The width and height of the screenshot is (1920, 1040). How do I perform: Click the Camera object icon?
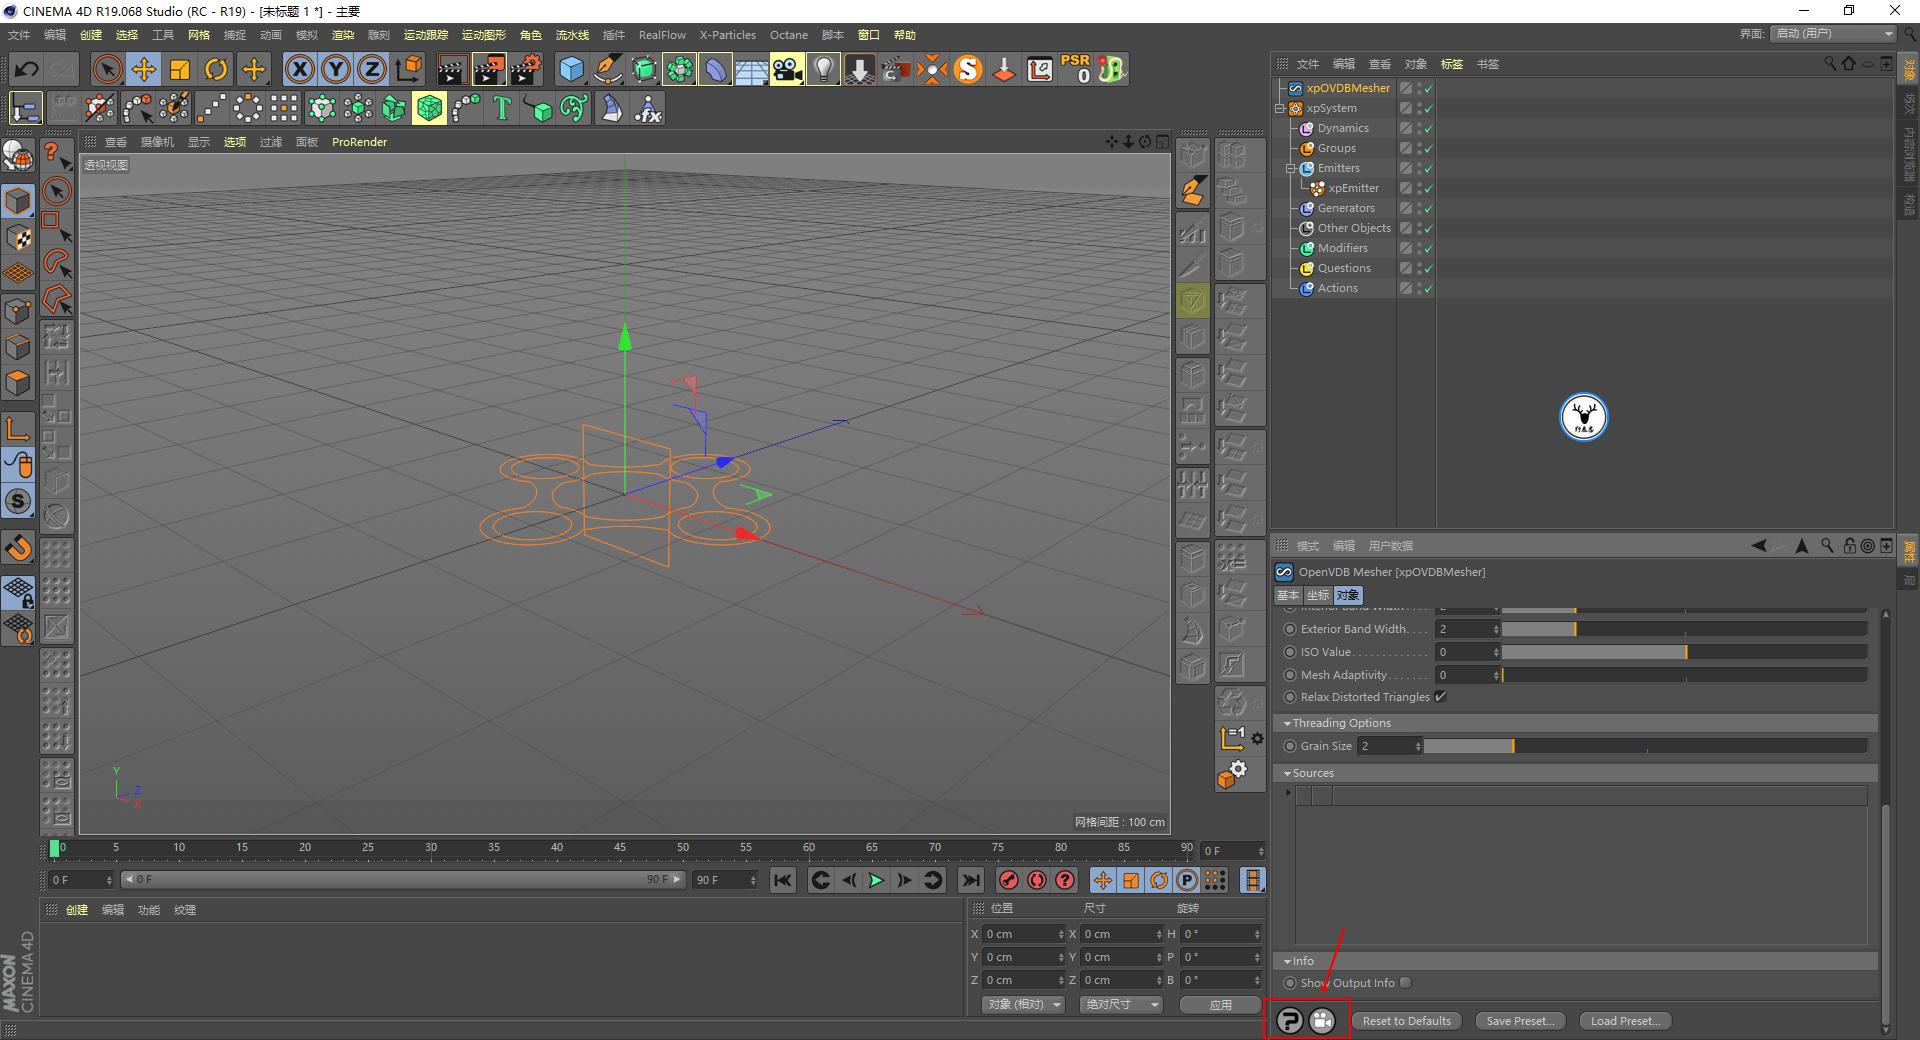(x=787, y=69)
